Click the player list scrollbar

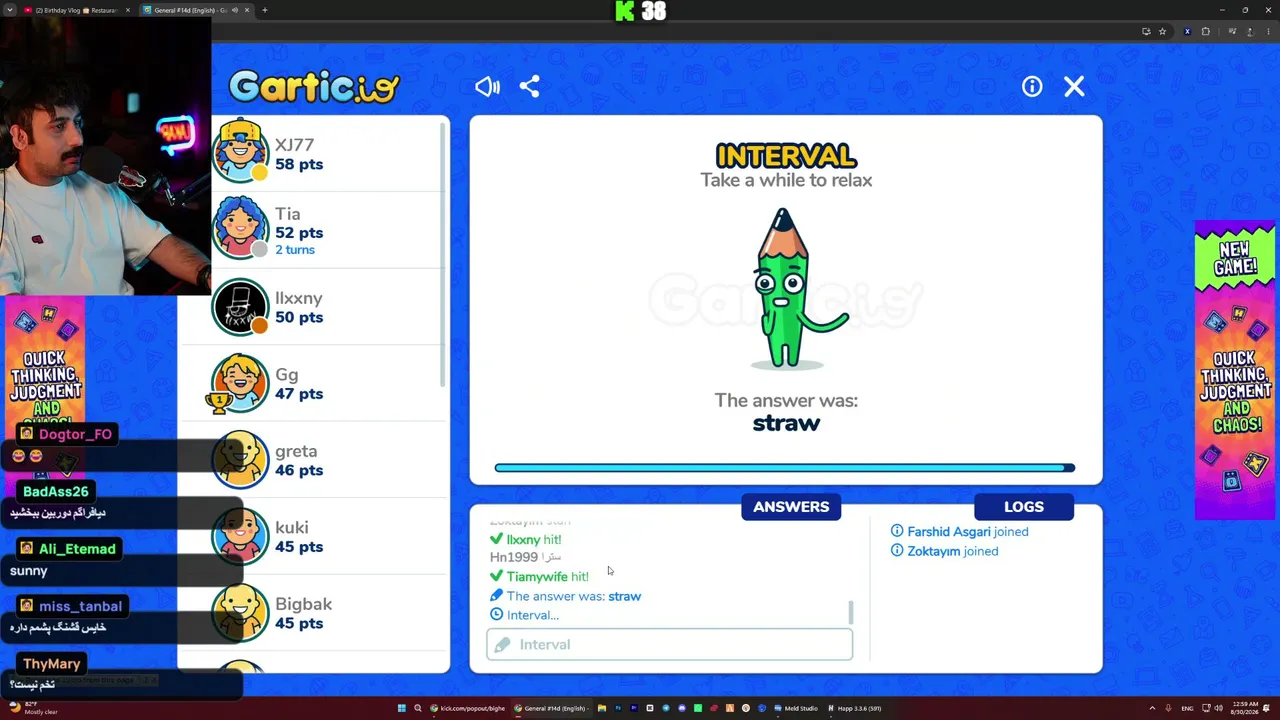pyautogui.click(x=442, y=255)
